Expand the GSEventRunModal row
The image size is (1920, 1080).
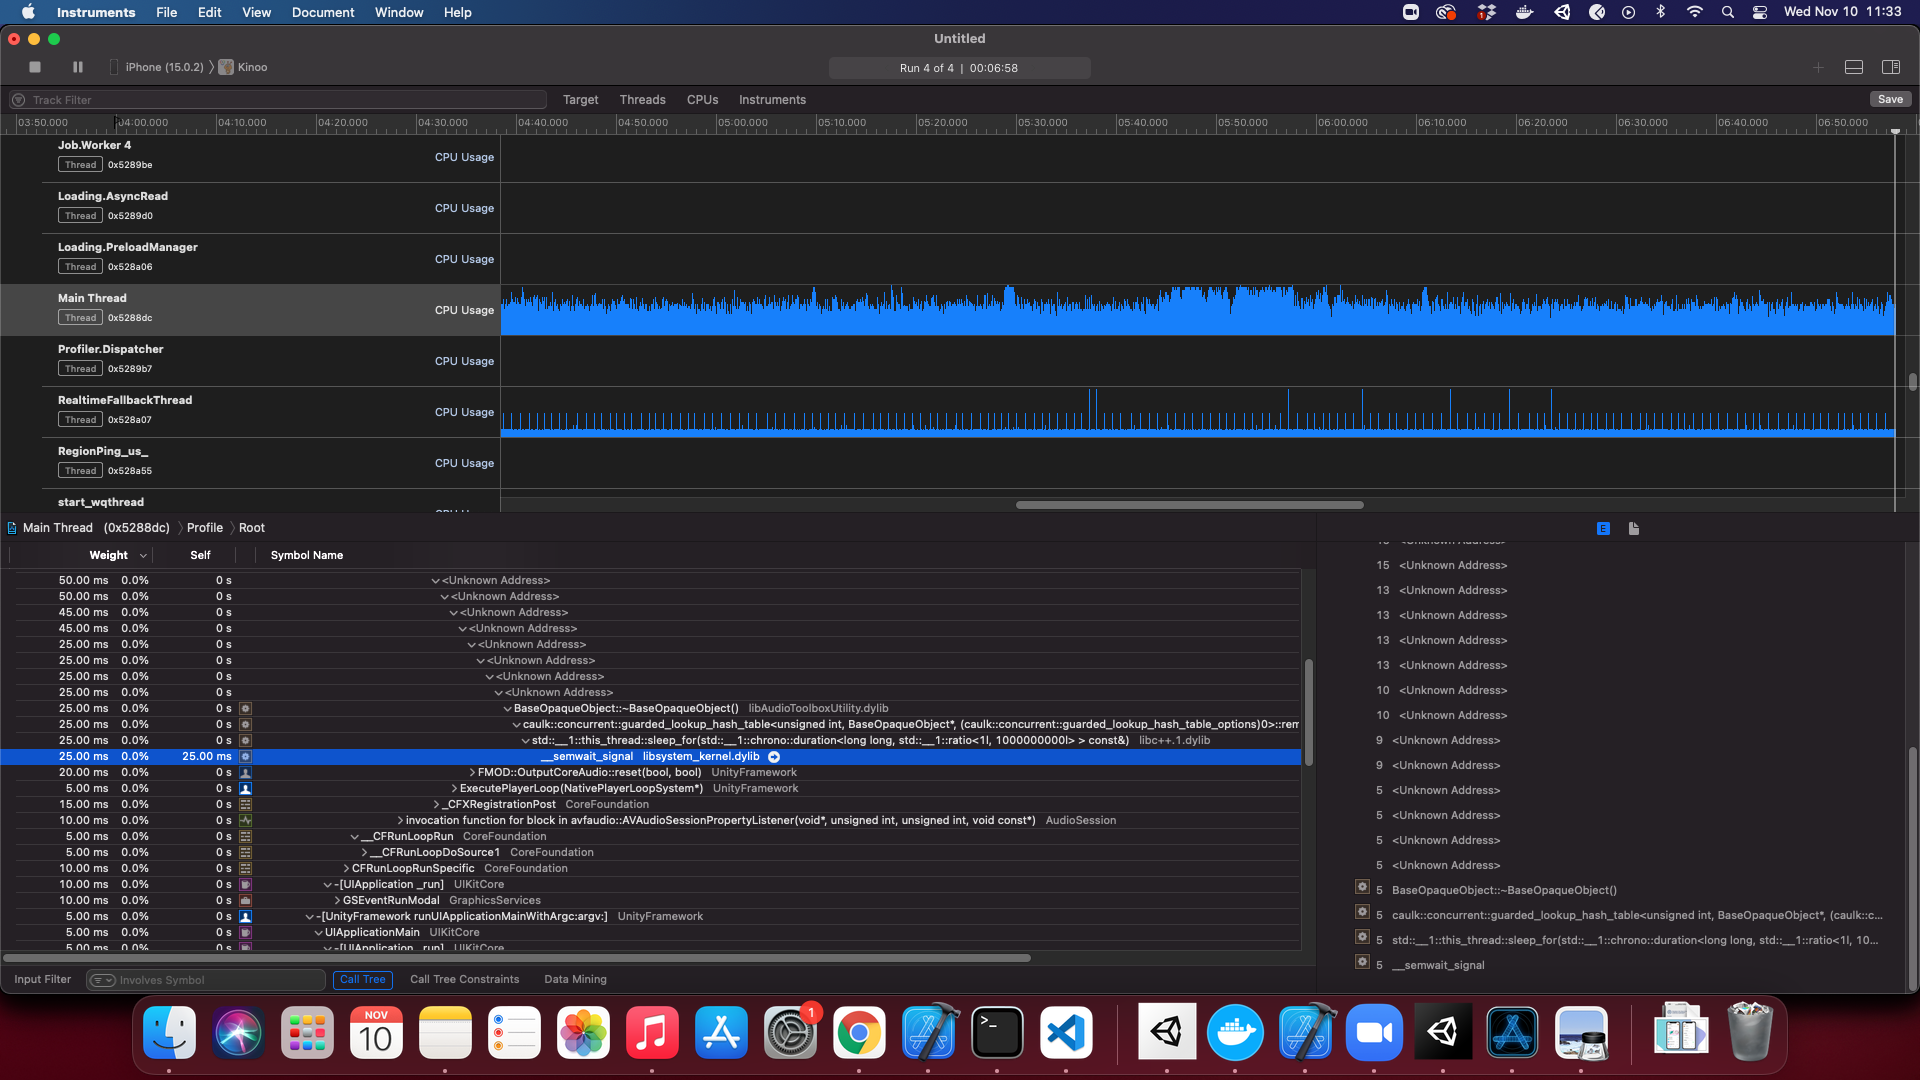337,901
